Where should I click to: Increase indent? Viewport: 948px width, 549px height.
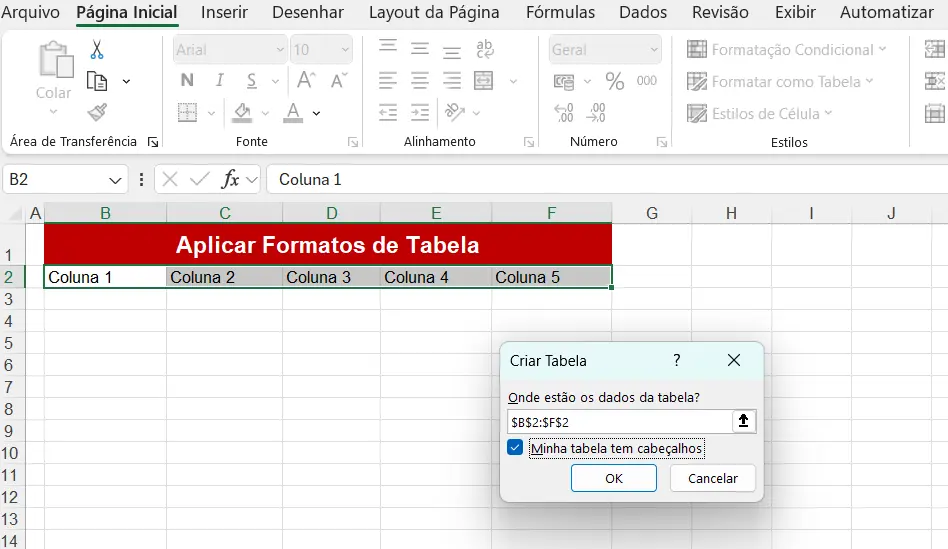click(420, 112)
